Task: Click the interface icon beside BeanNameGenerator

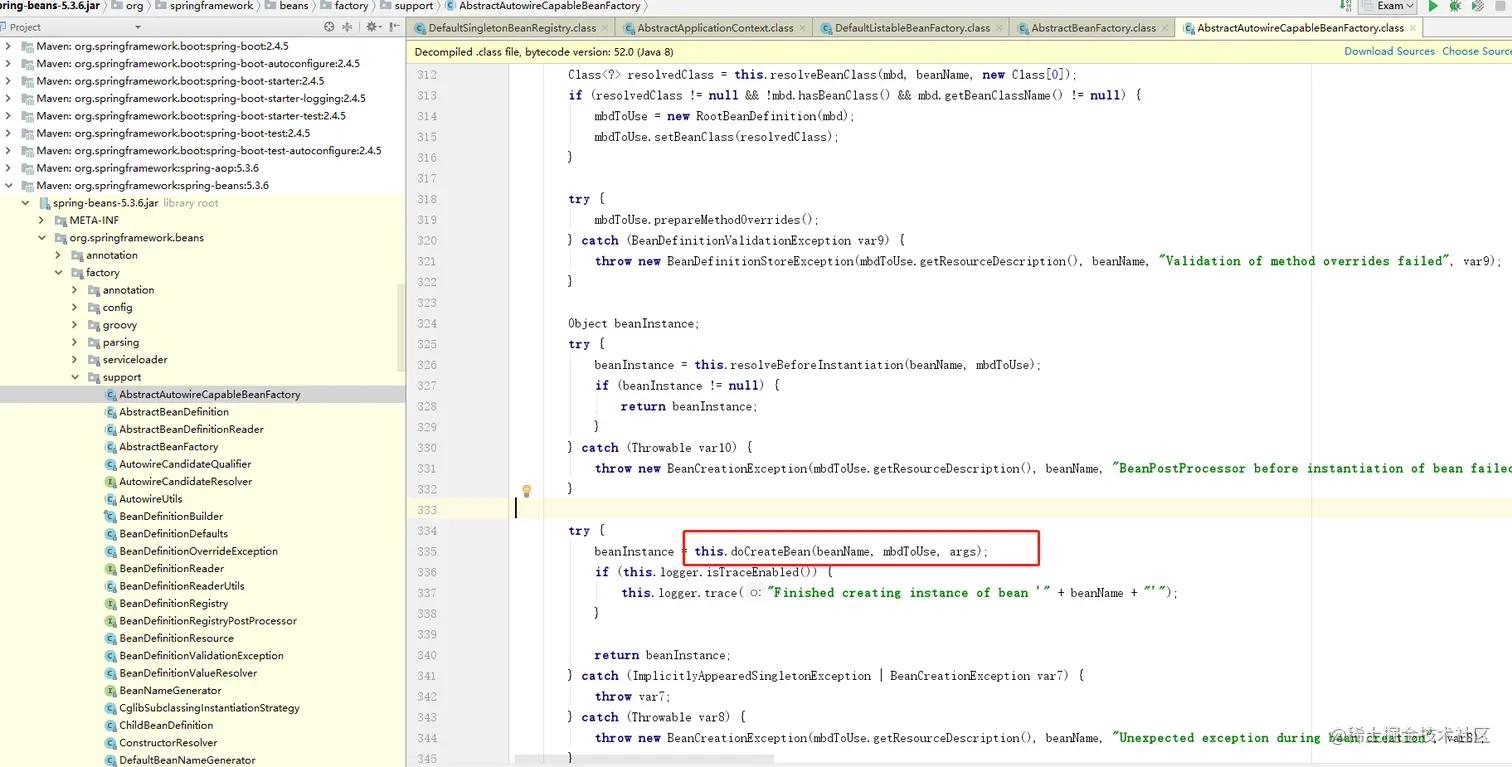Action: coord(111,691)
